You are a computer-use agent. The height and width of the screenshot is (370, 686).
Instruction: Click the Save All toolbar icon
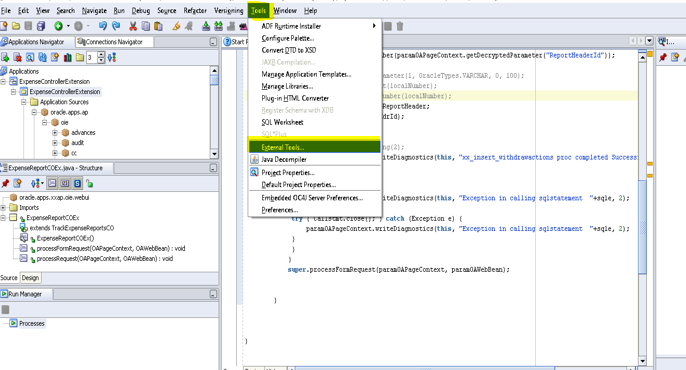click(41, 26)
